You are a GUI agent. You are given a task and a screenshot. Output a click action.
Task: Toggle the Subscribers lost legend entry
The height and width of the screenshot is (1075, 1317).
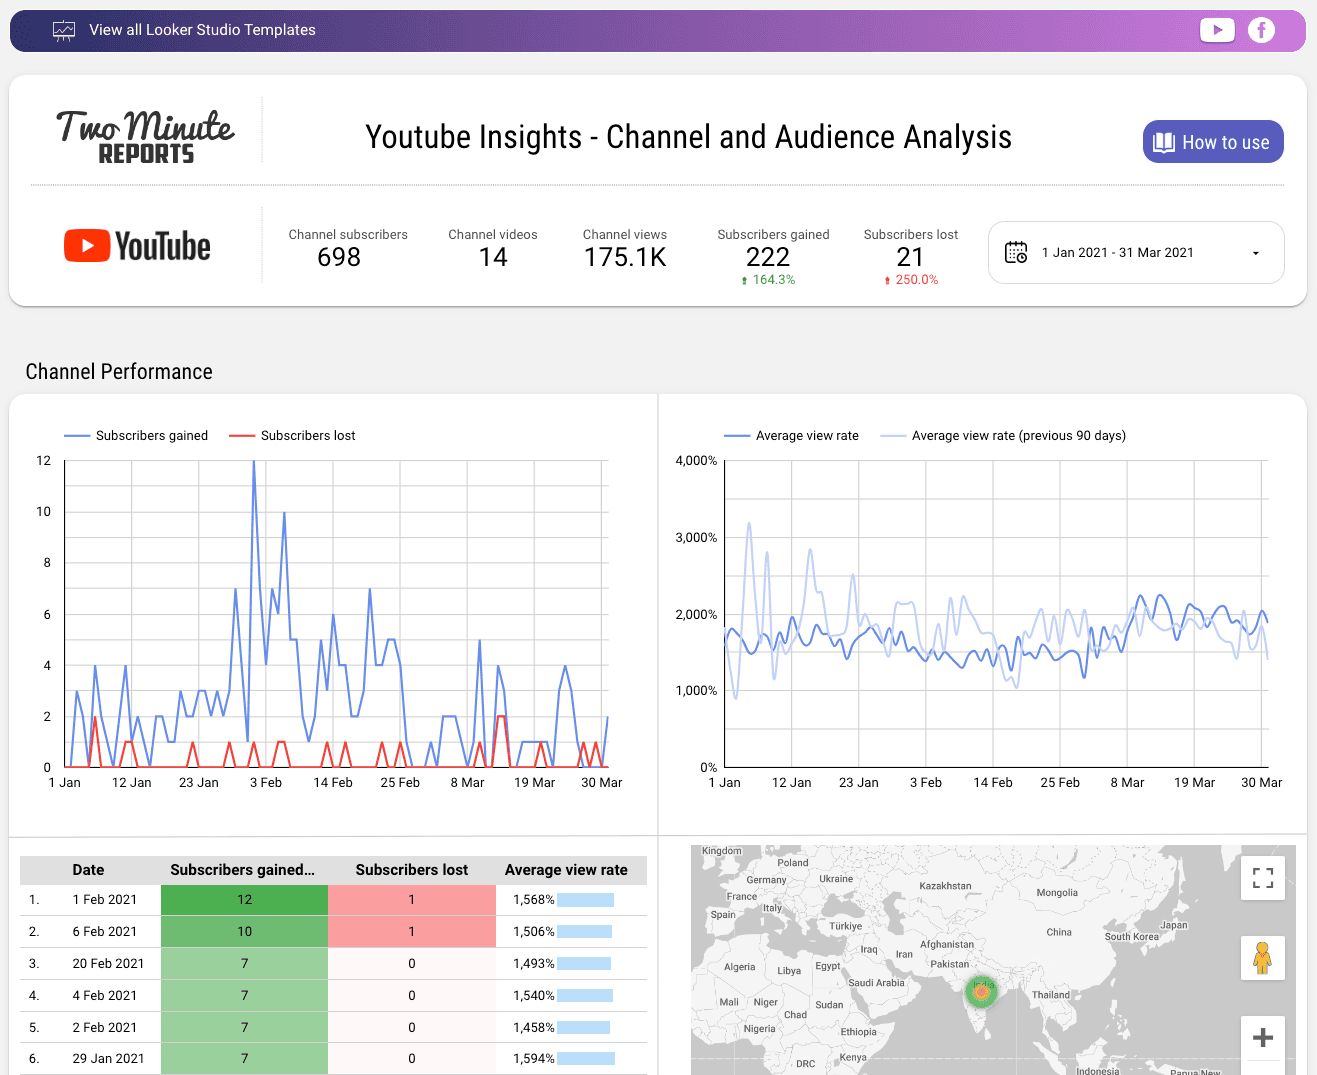[x=291, y=435]
